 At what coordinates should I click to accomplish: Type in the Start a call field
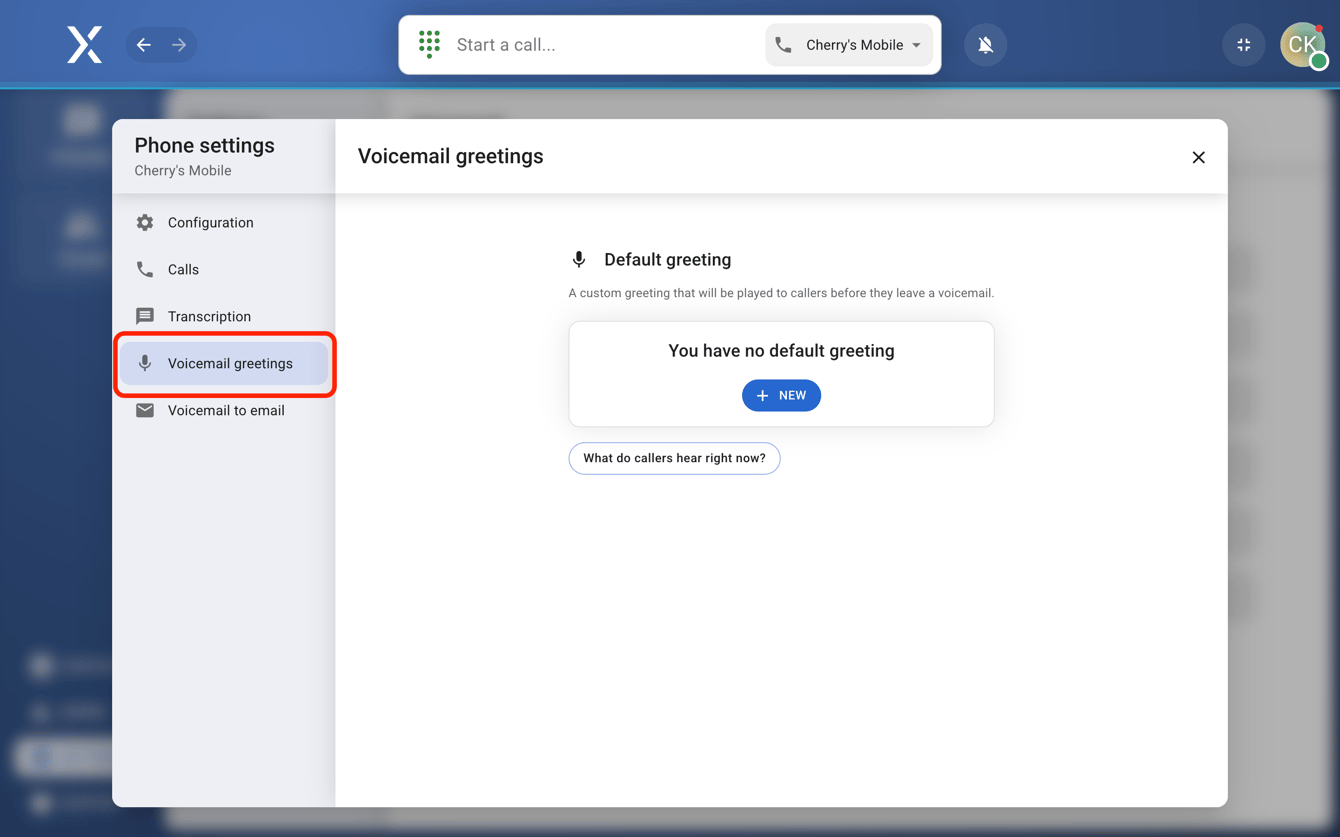[x=600, y=45]
